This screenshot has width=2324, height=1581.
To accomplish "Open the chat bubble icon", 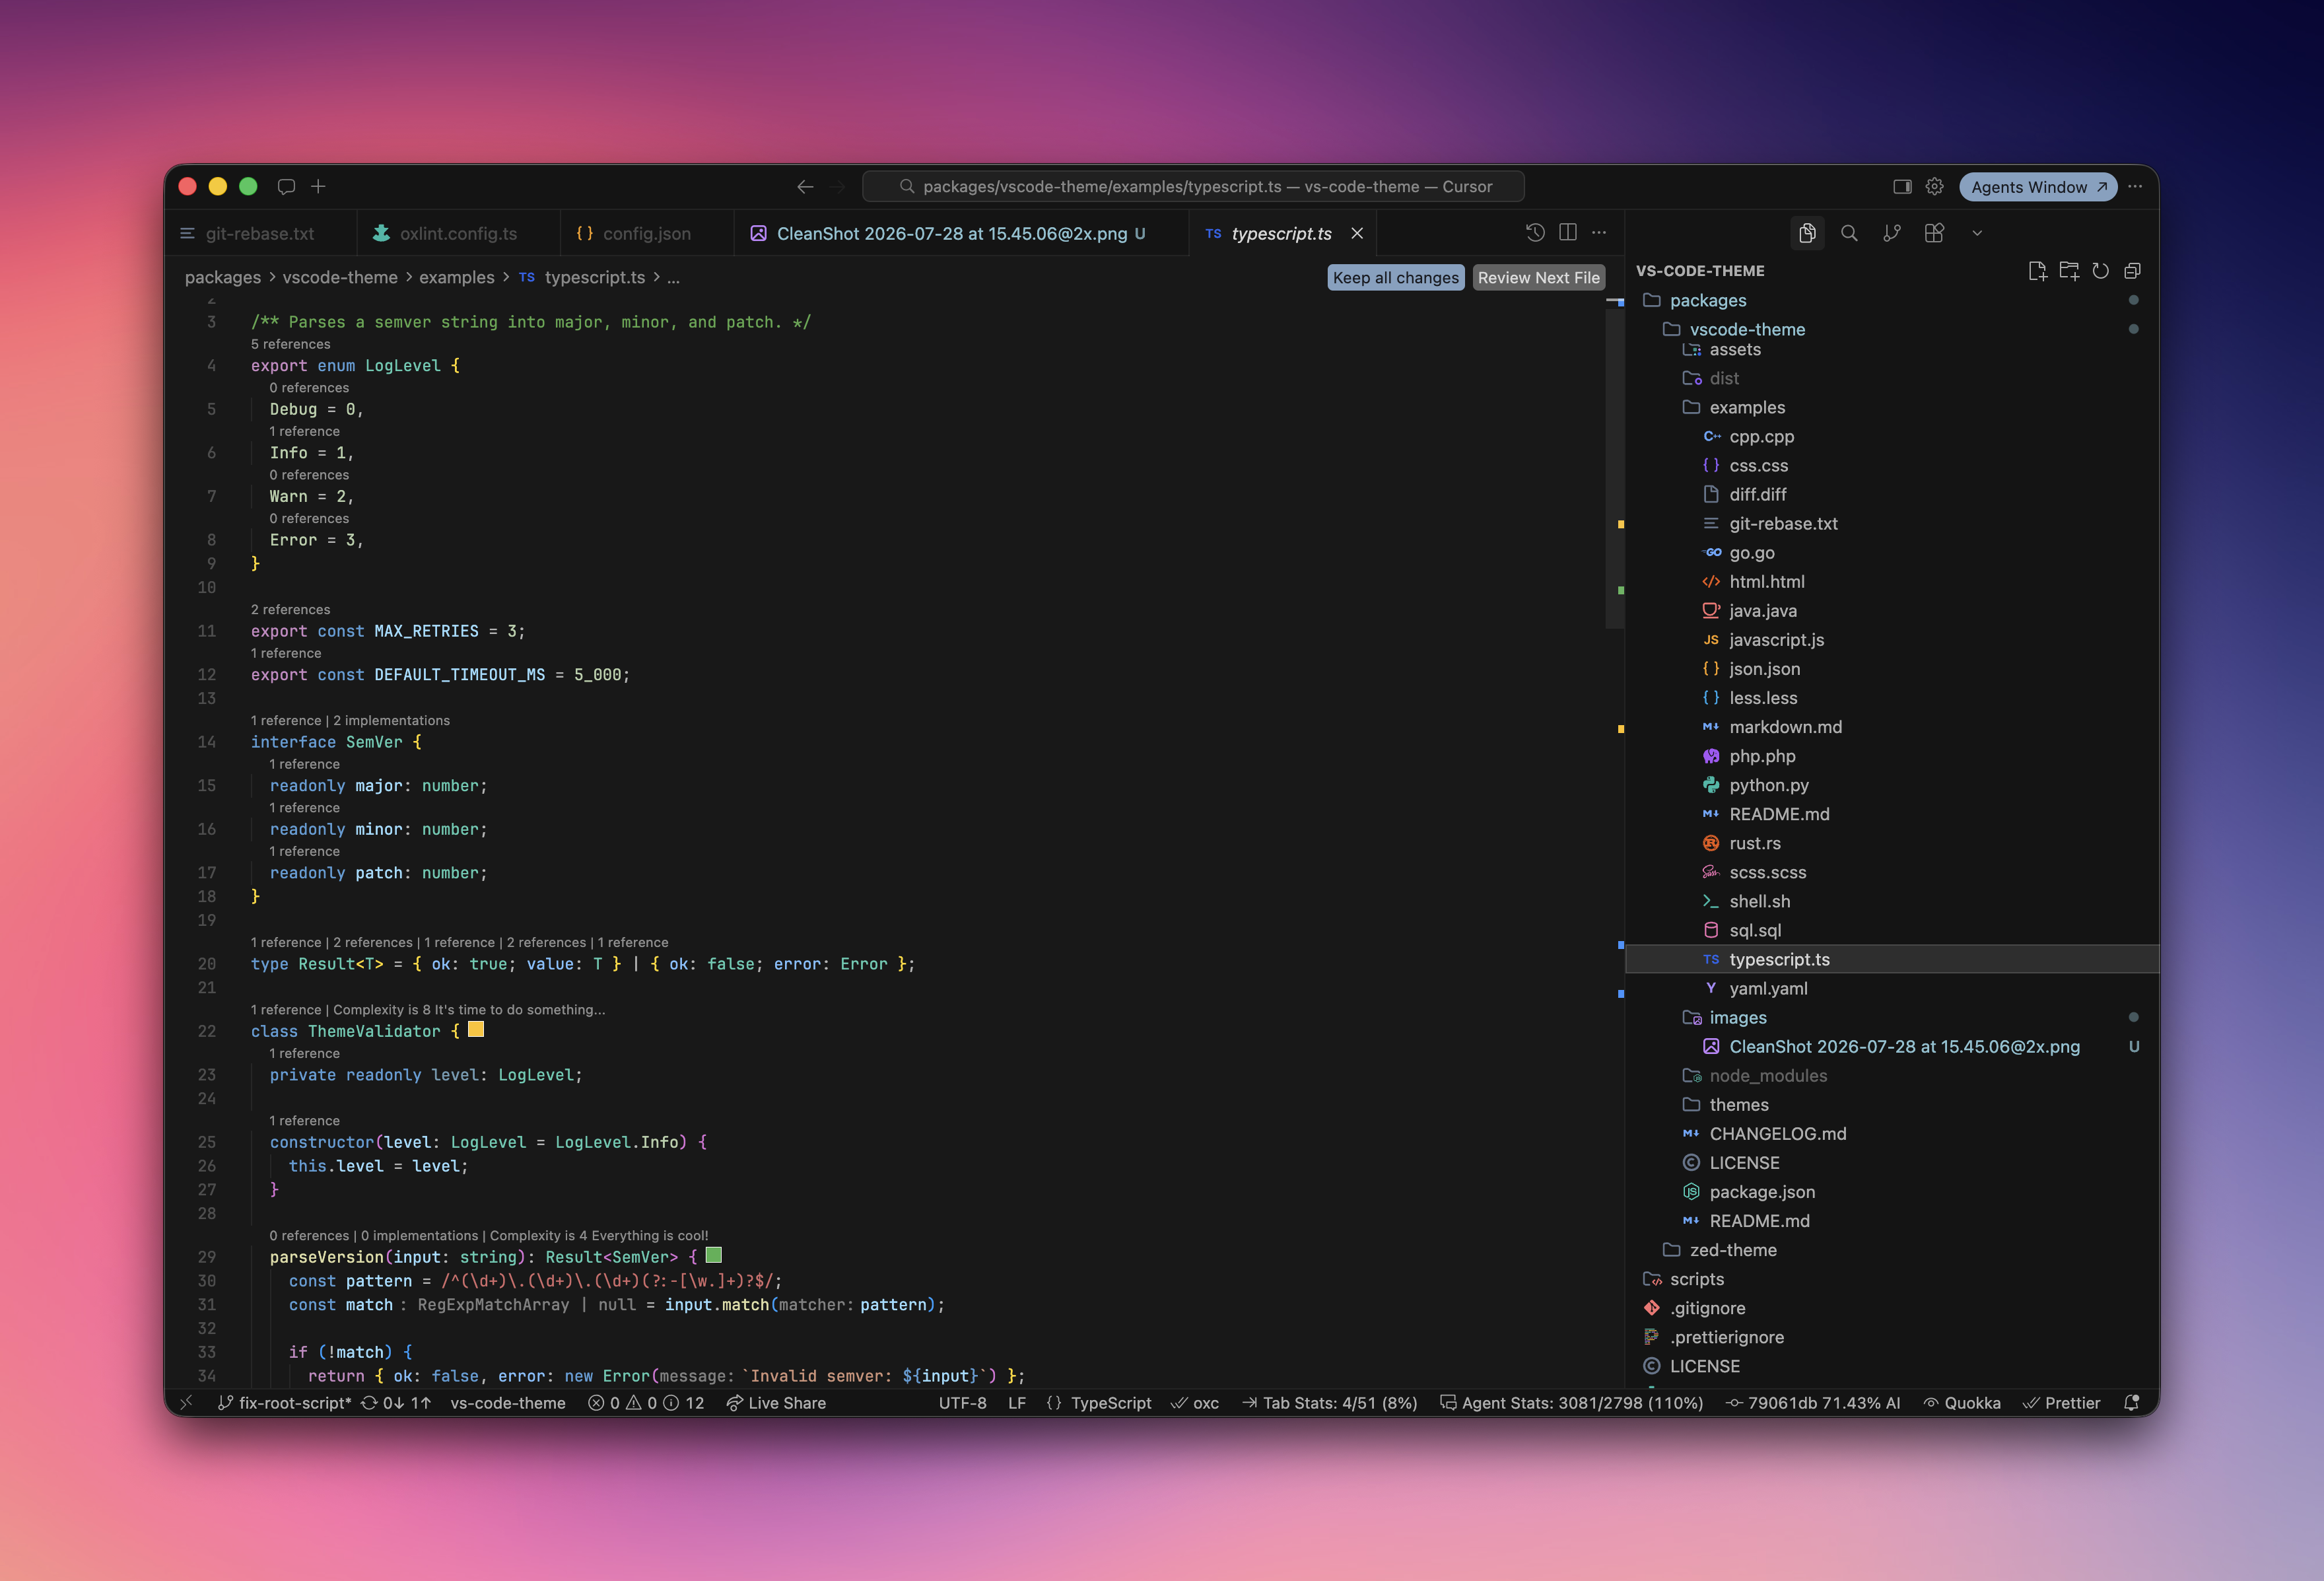I will click(286, 187).
